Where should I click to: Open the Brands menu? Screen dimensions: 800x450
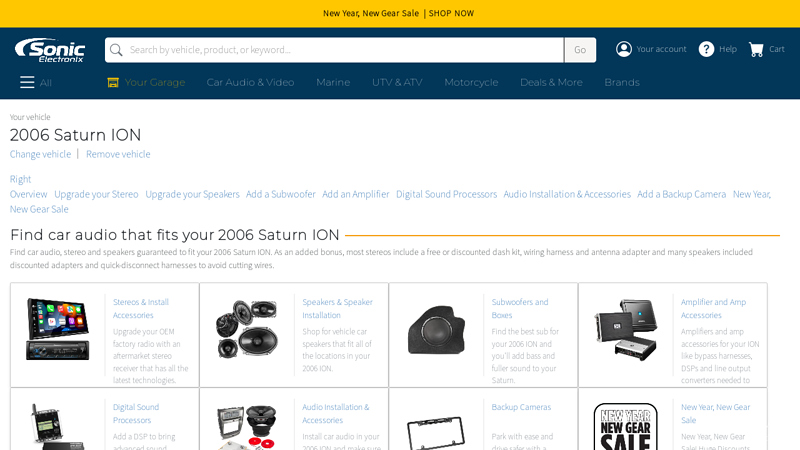[x=621, y=82]
